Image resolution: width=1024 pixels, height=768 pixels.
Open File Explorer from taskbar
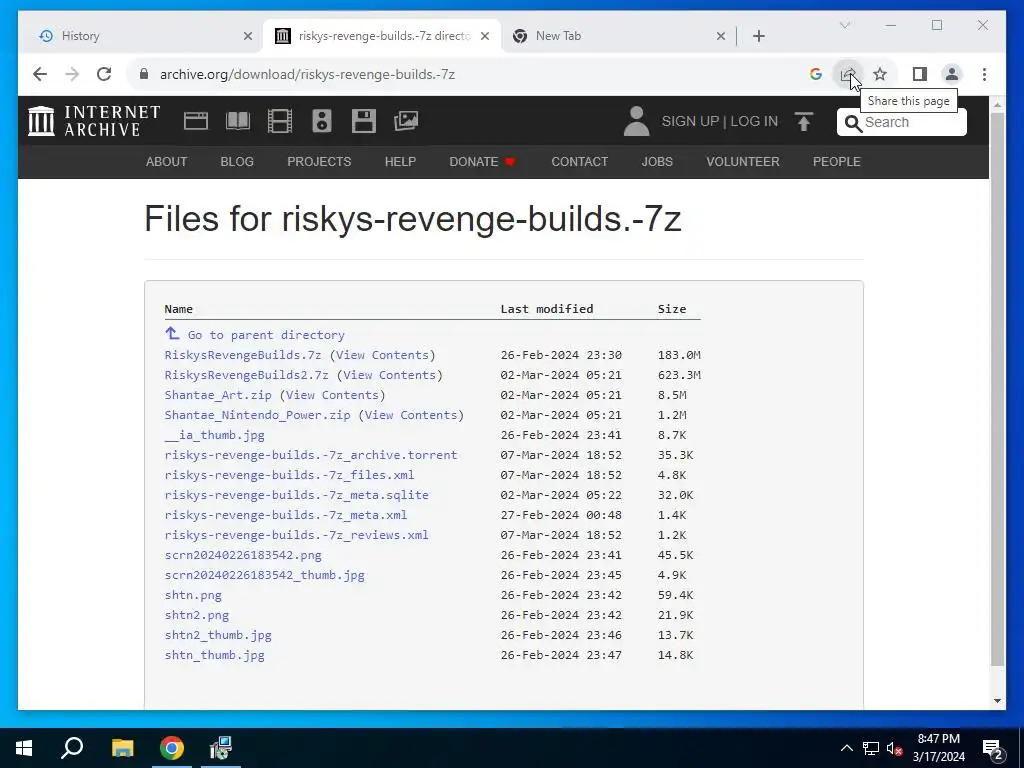coord(122,748)
